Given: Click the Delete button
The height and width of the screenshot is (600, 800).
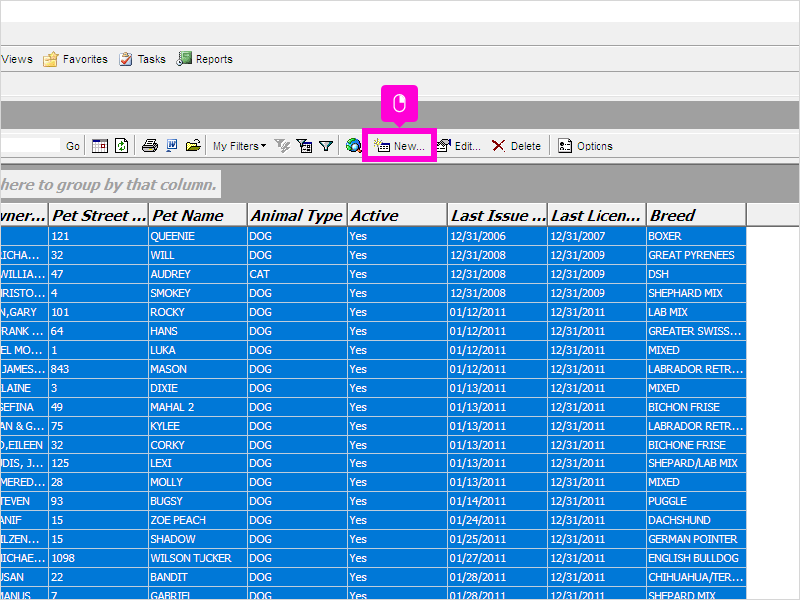Looking at the screenshot, I should coord(516,146).
